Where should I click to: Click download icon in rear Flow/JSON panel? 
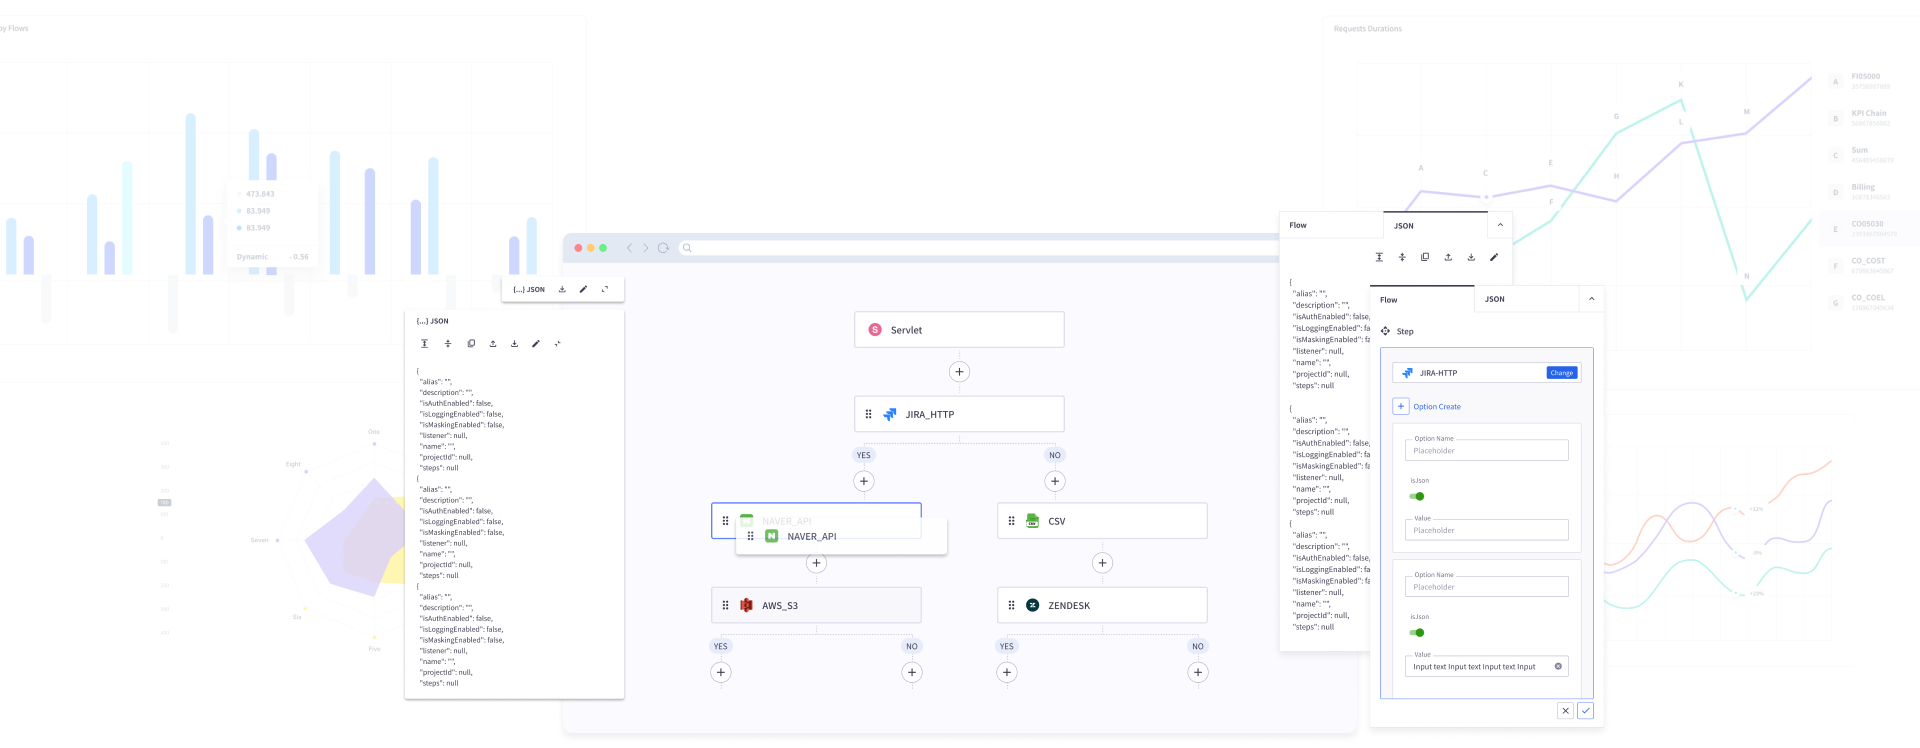coord(1471,257)
